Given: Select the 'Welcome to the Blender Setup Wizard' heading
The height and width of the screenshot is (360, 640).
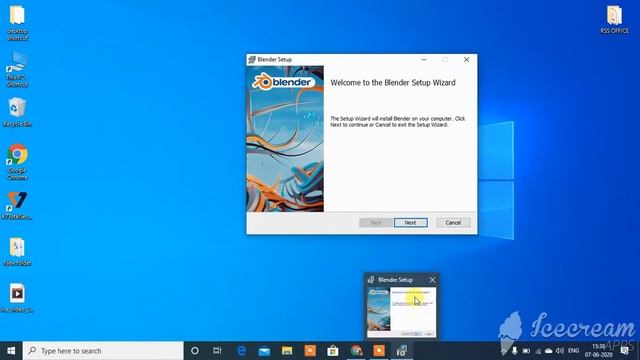Looking at the screenshot, I should [x=393, y=83].
